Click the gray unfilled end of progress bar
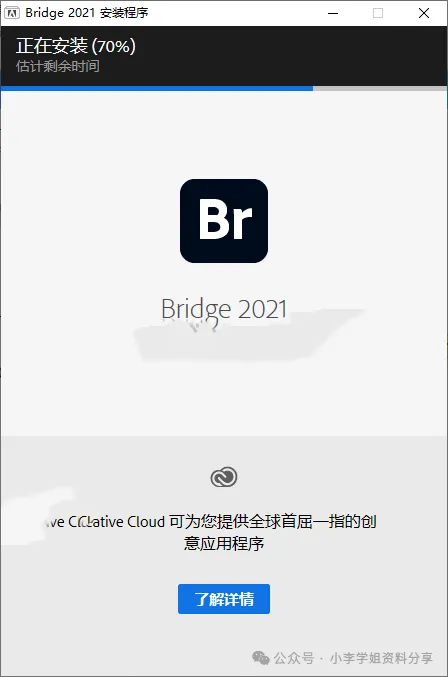 click(x=380, y=89)
